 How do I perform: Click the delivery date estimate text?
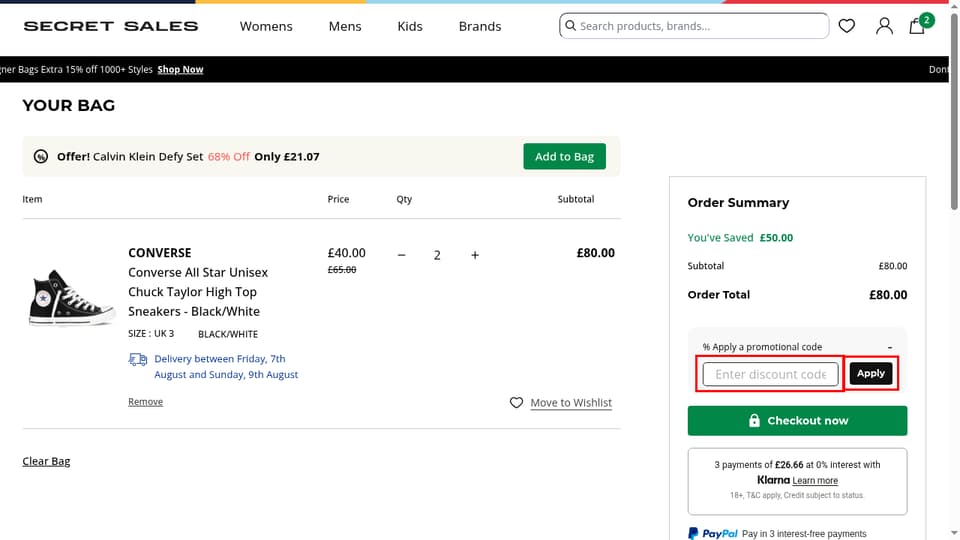click(226, 367)
